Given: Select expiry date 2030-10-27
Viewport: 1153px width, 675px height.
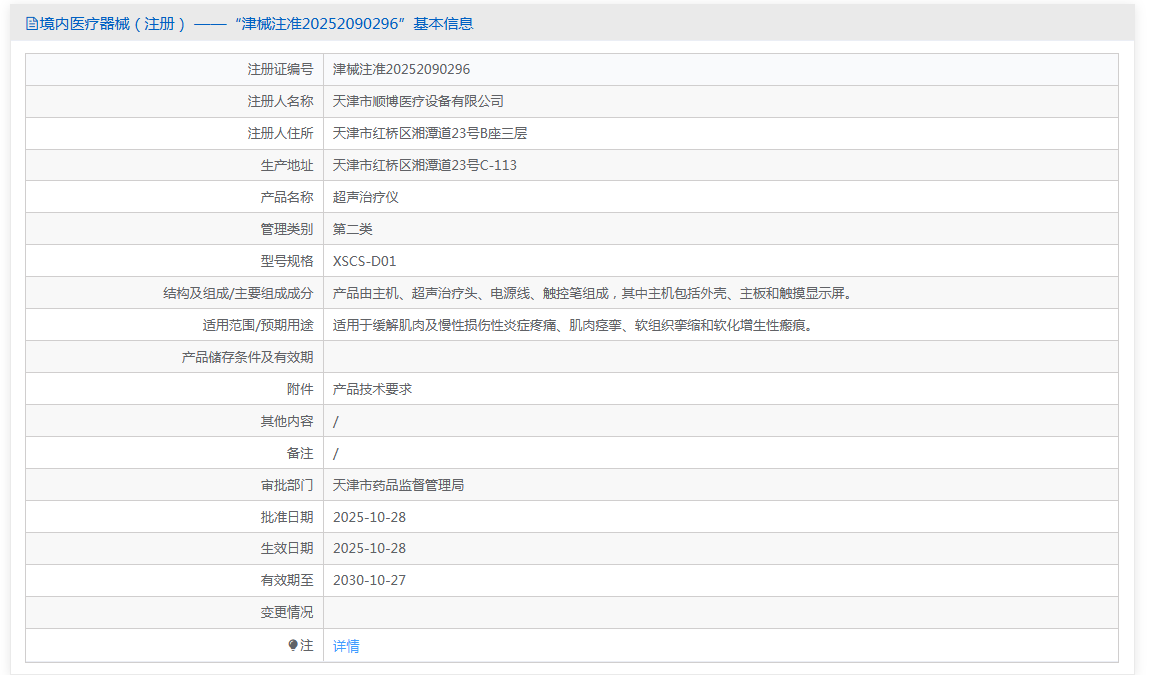Looking at the screenshot, I should [370, 580].
